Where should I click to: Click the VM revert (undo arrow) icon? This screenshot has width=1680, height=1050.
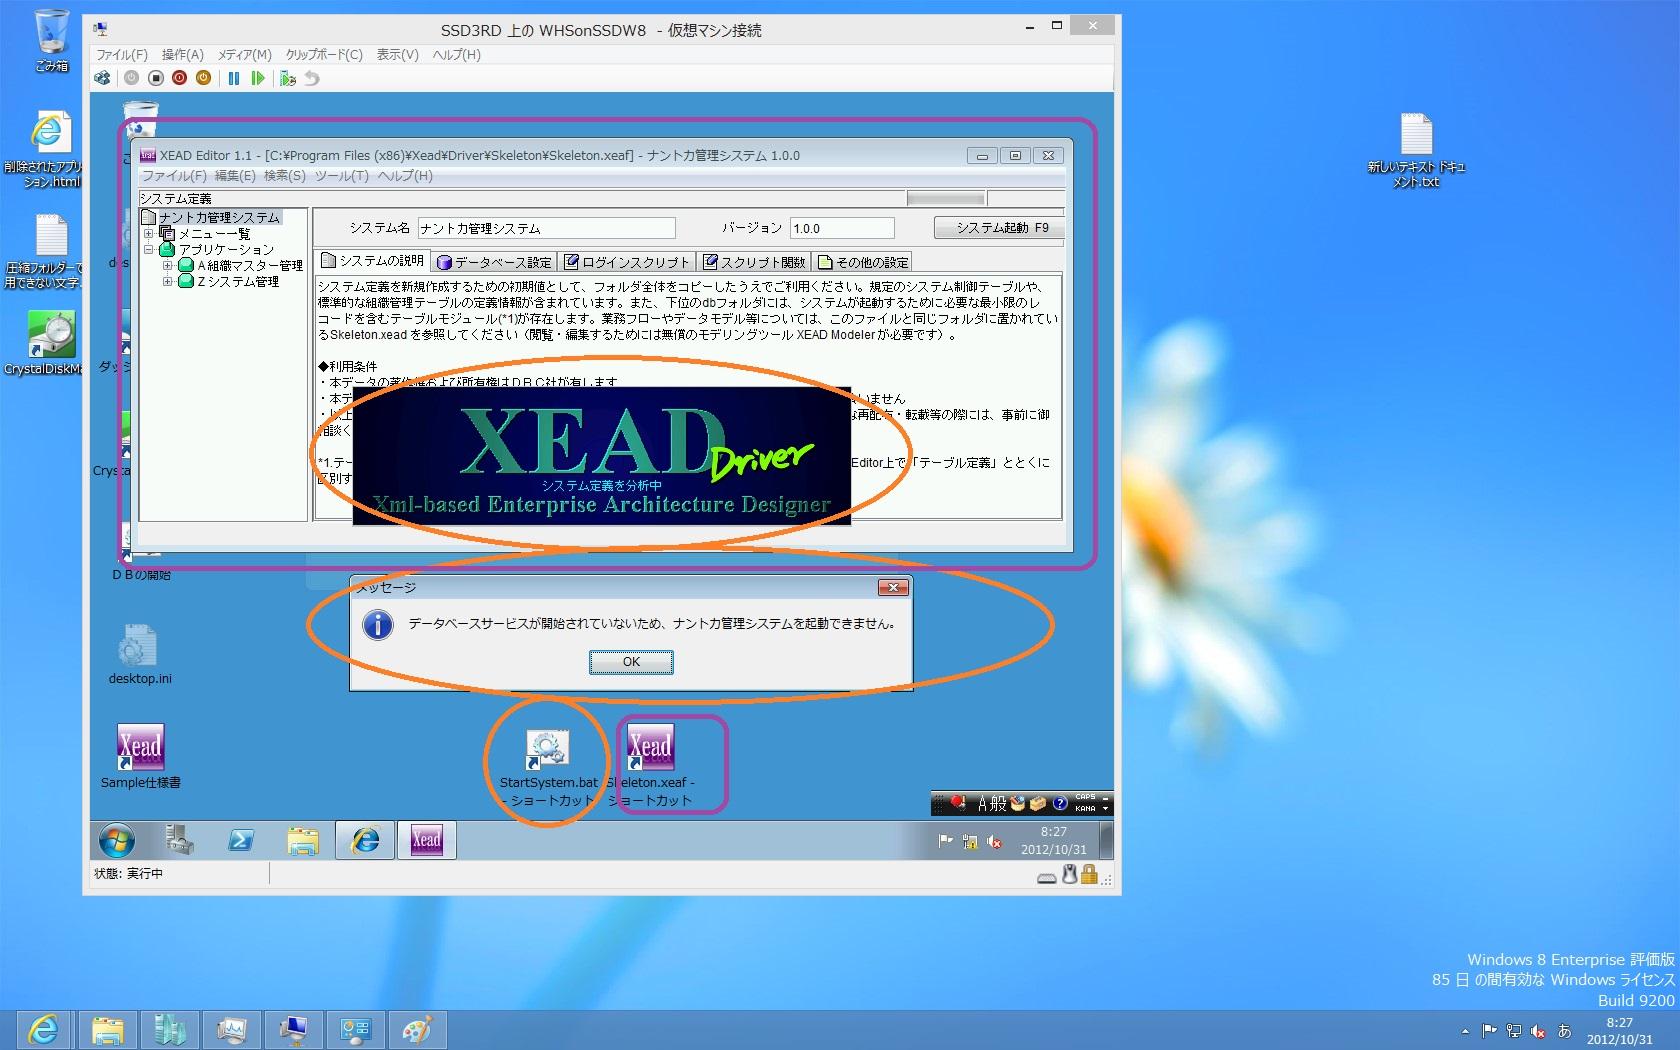click(x=312, y=78)
